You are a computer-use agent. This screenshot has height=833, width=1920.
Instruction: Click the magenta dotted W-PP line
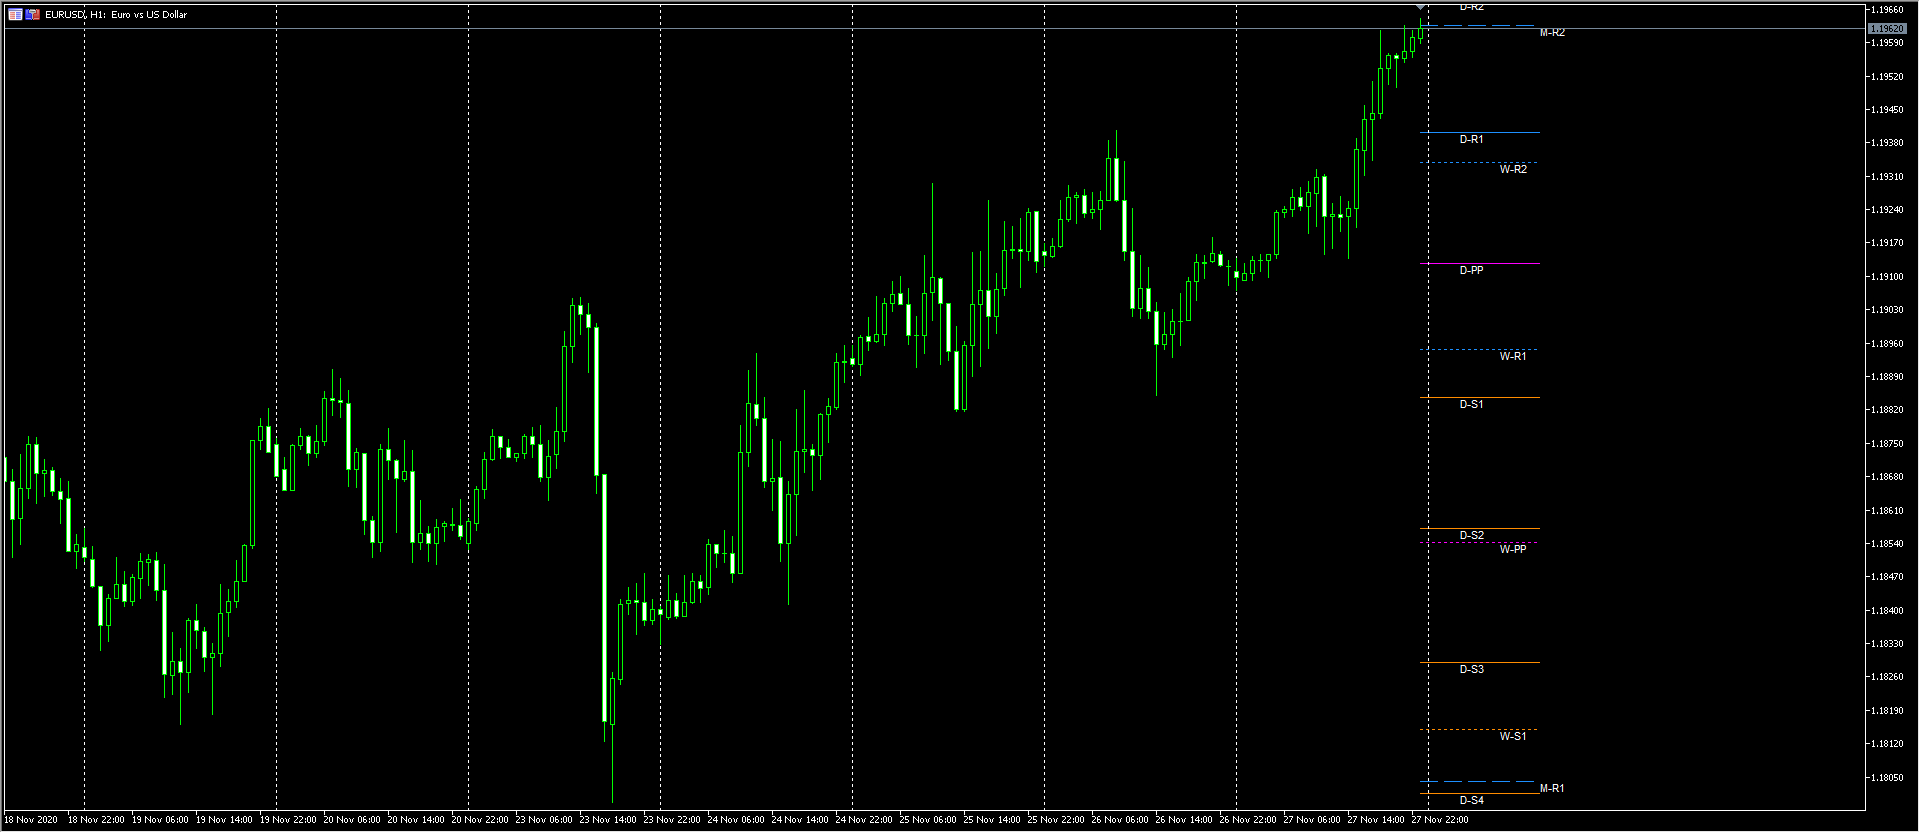[x=1480, y=543]
